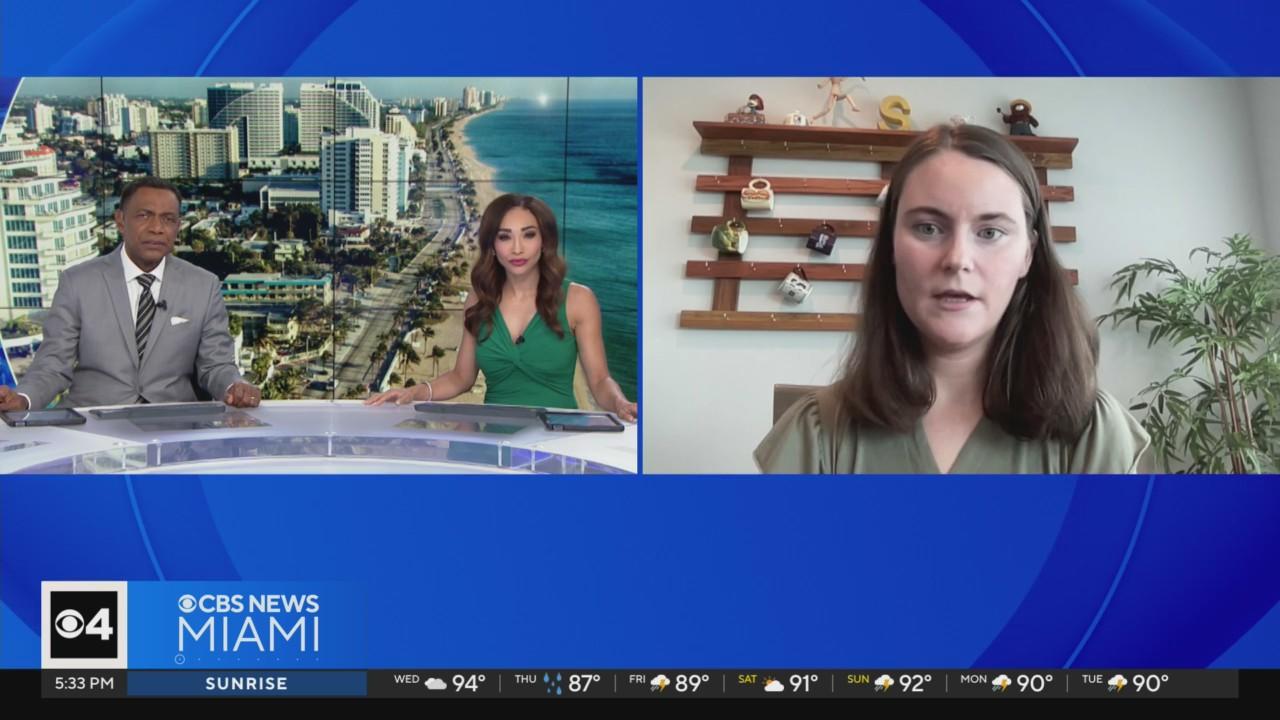Select the remote interview guest video panel

[x=960, y=275]
